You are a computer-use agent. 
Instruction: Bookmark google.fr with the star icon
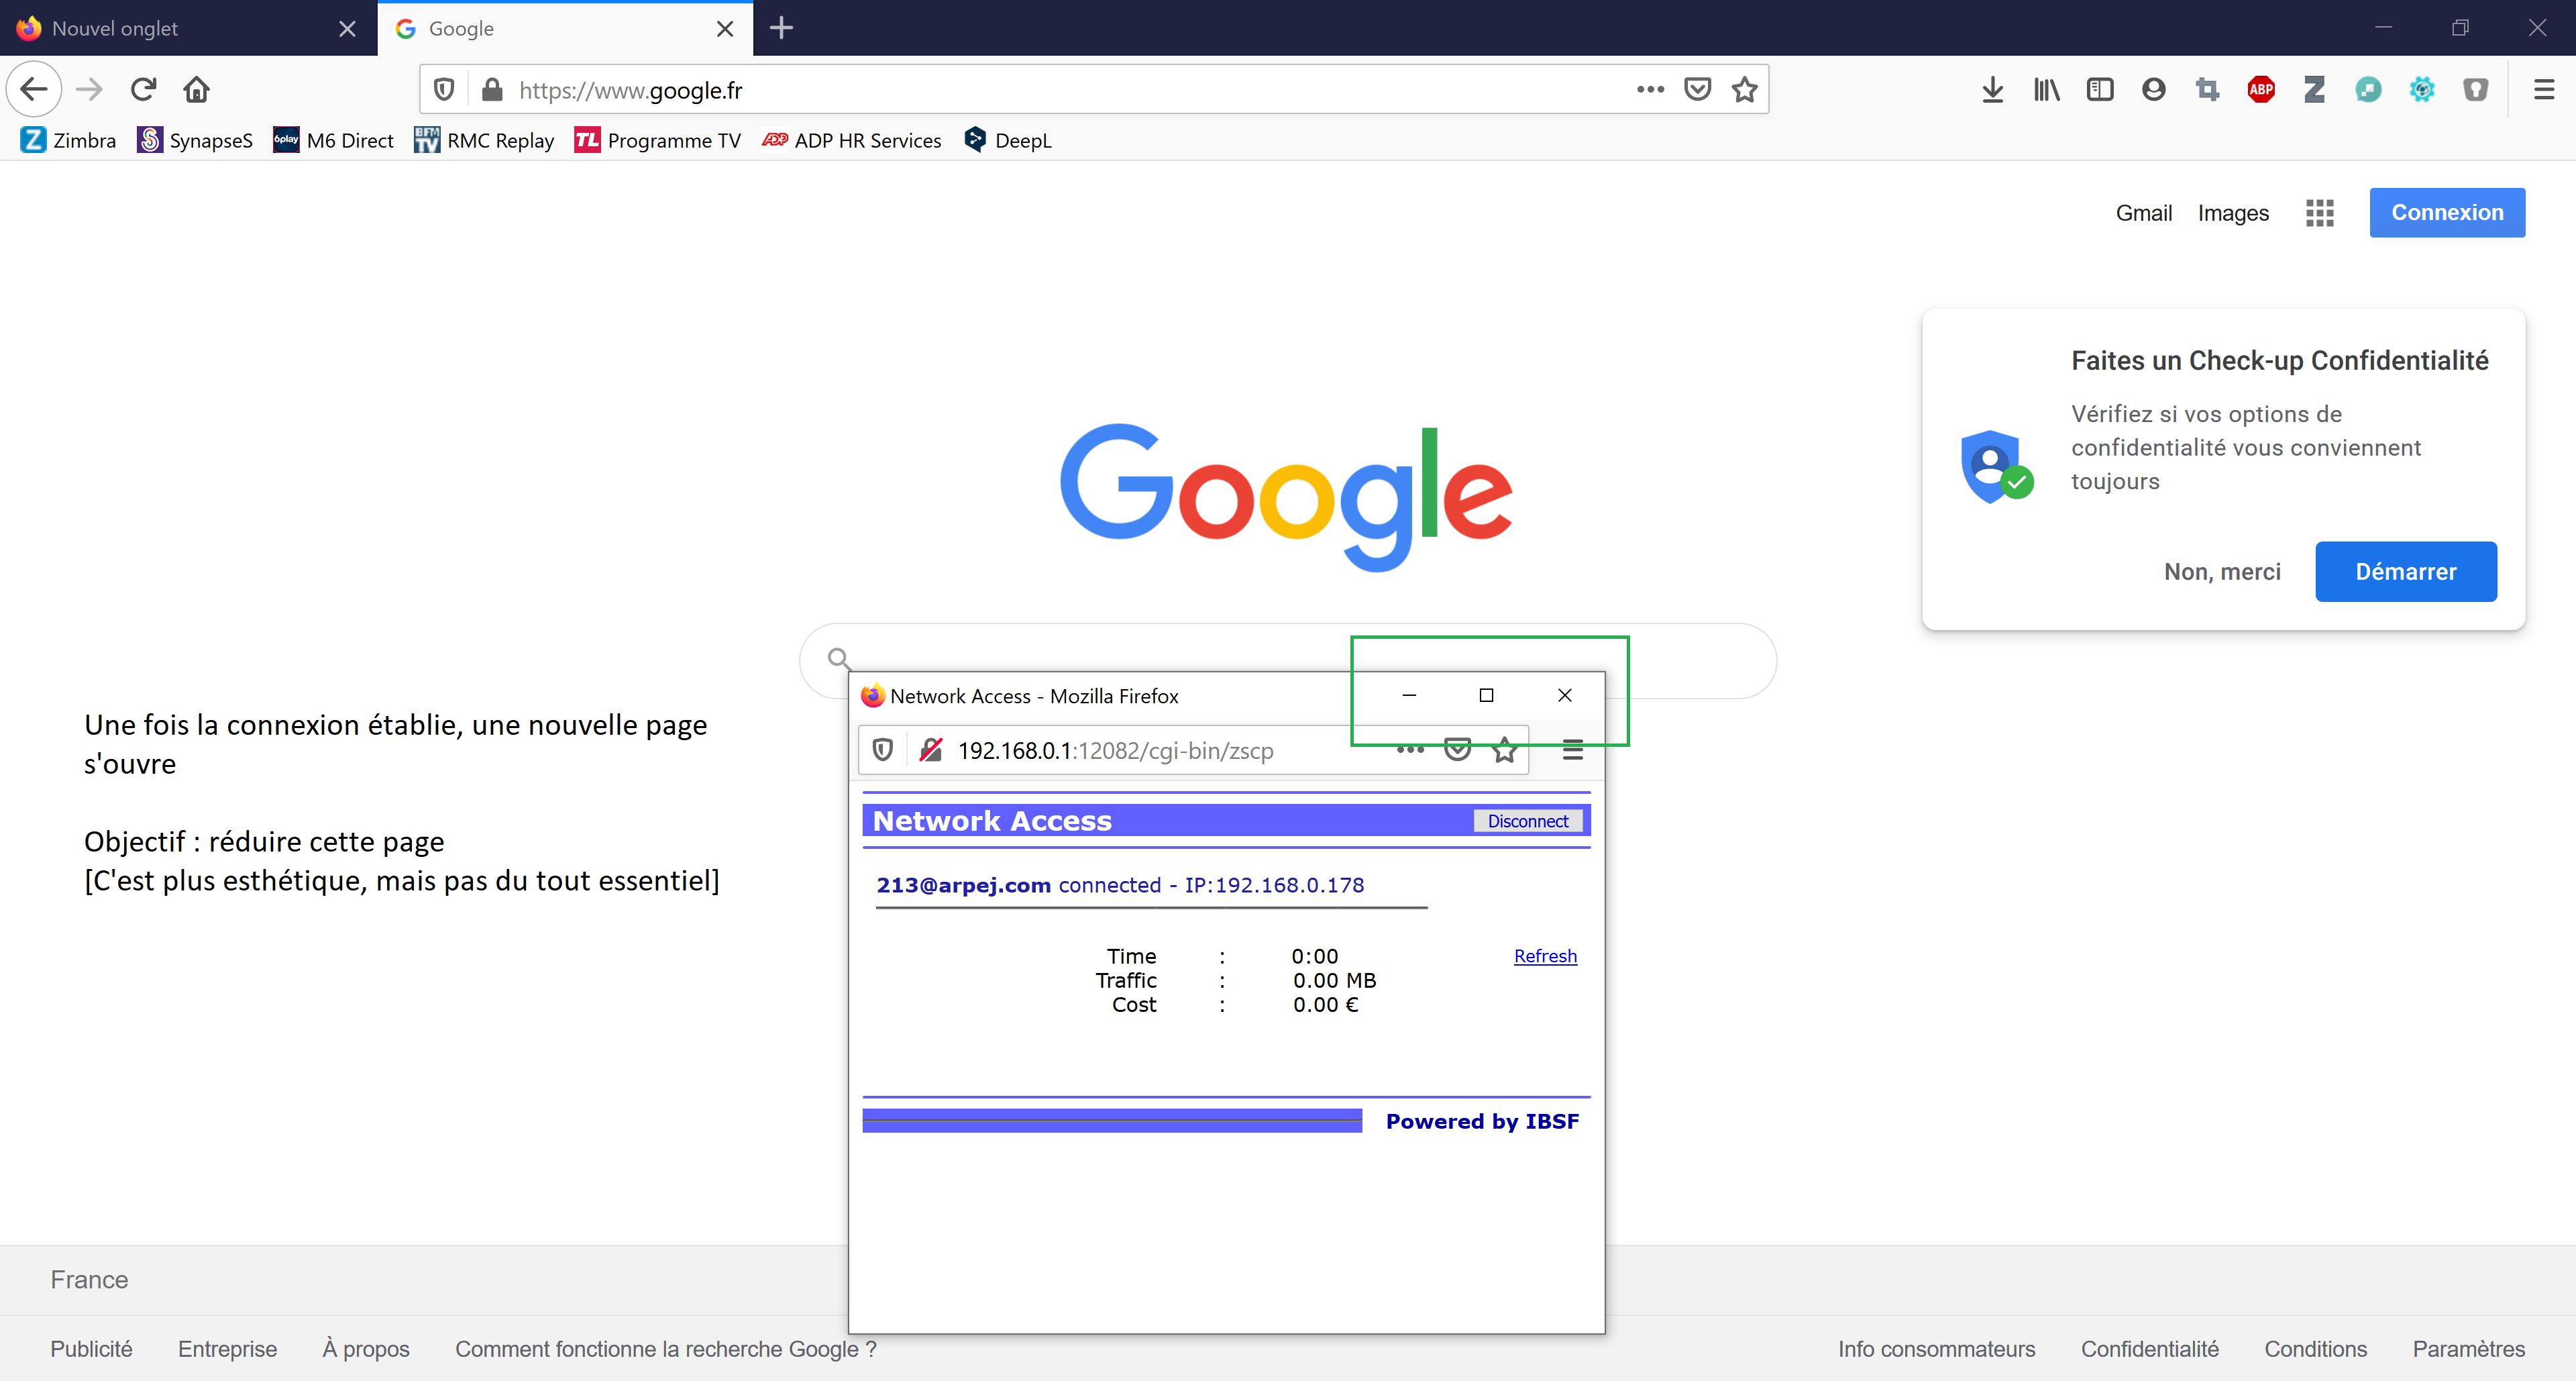[1744, 90]
